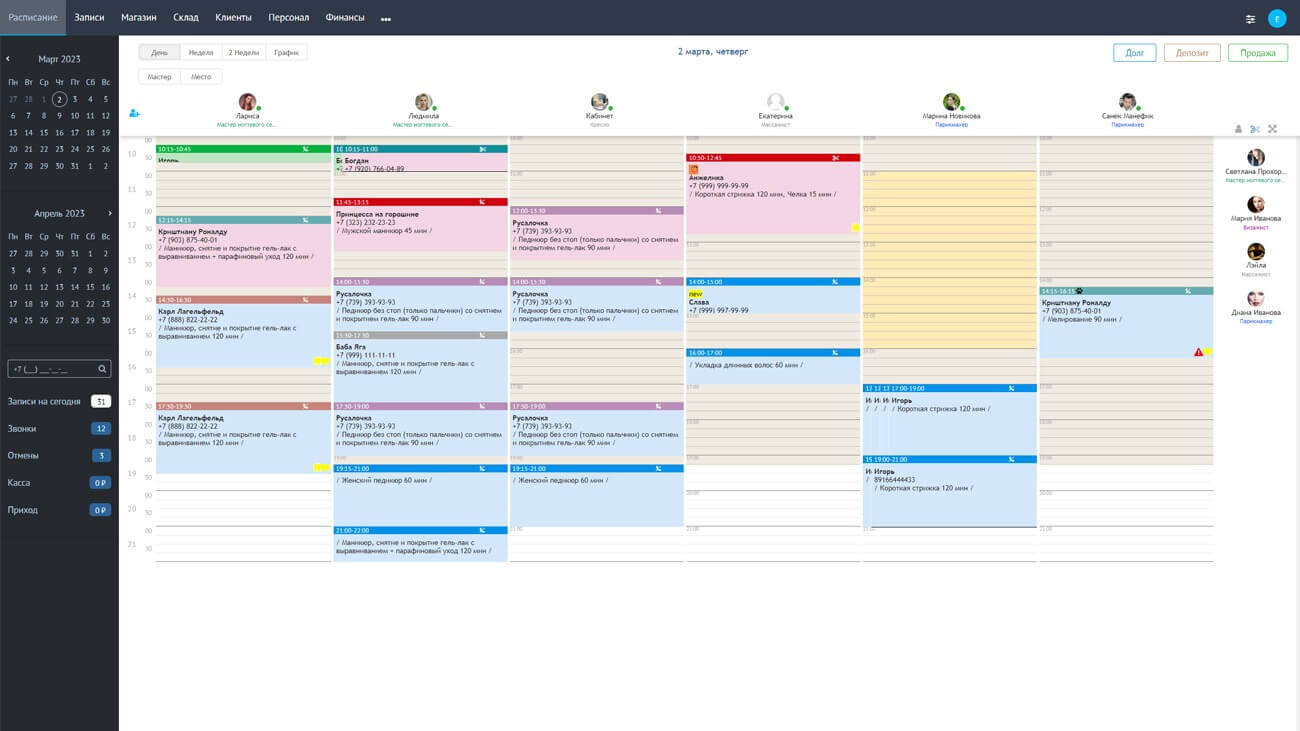
Task: Open the Клиенты menu tab
Action: point(233,18)
